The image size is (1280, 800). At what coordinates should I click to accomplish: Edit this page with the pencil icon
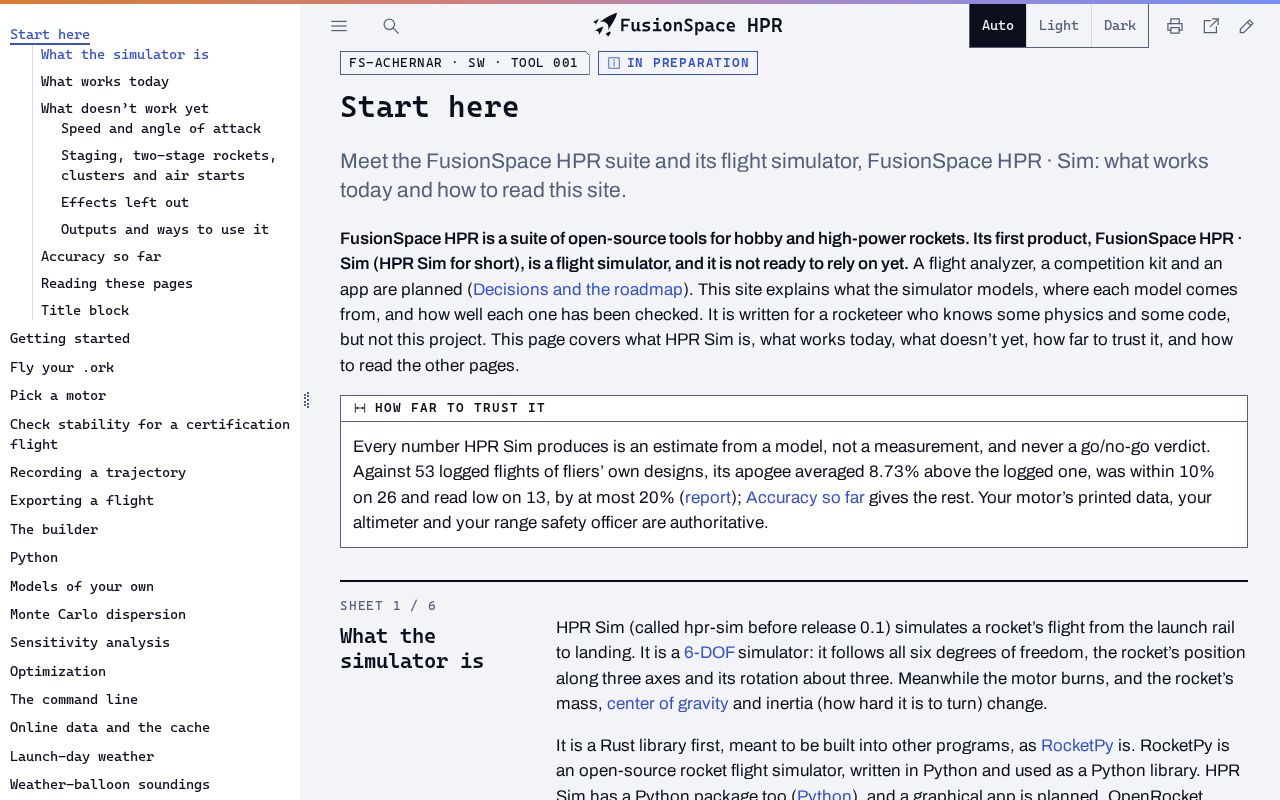pyautogui.click(x=1247, y=26)
